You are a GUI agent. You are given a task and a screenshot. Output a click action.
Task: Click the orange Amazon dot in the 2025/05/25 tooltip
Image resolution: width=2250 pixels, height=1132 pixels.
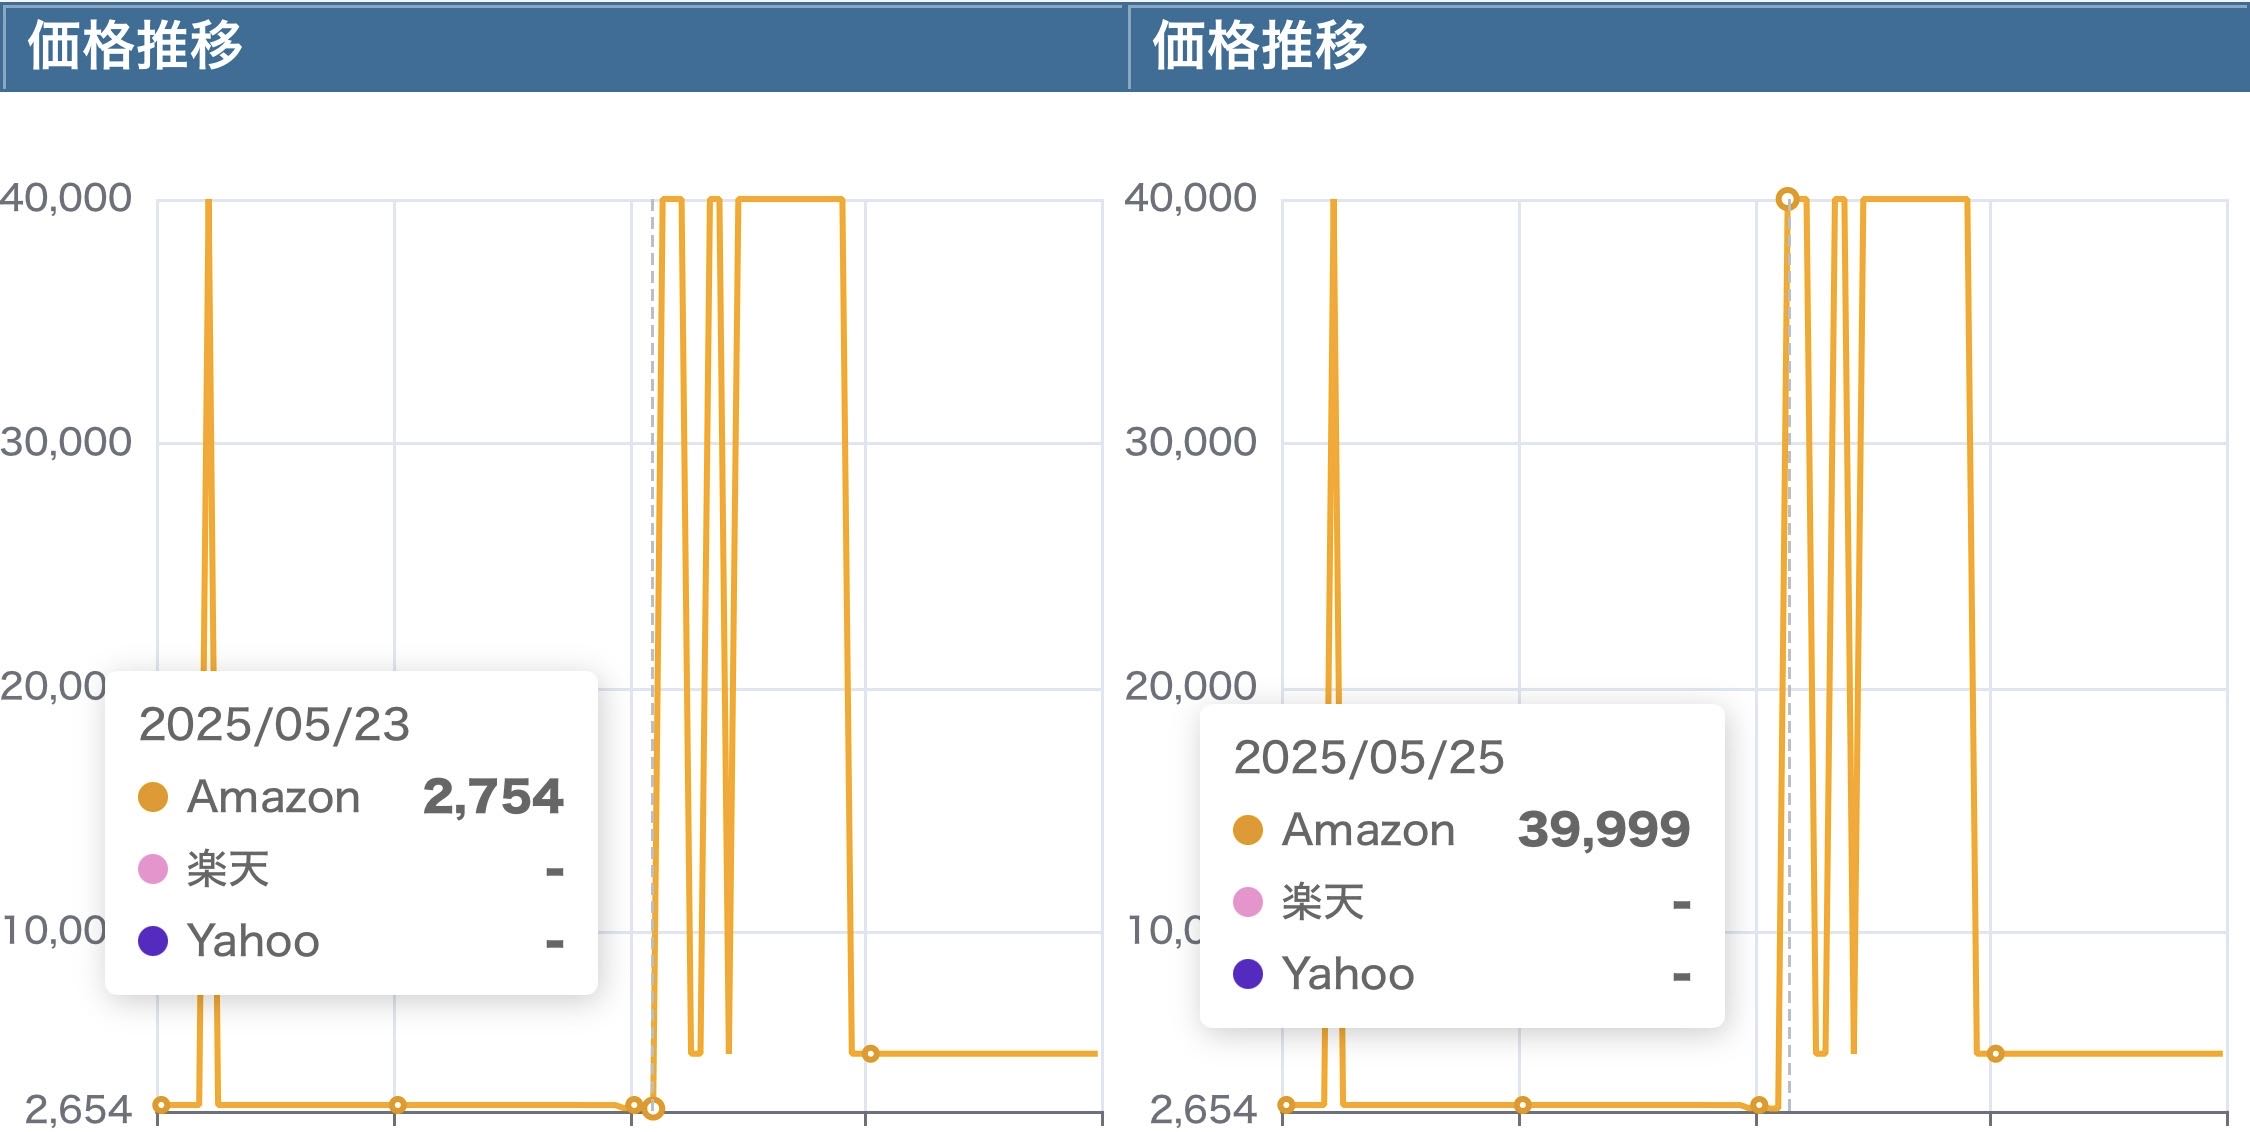(1247, 830)
